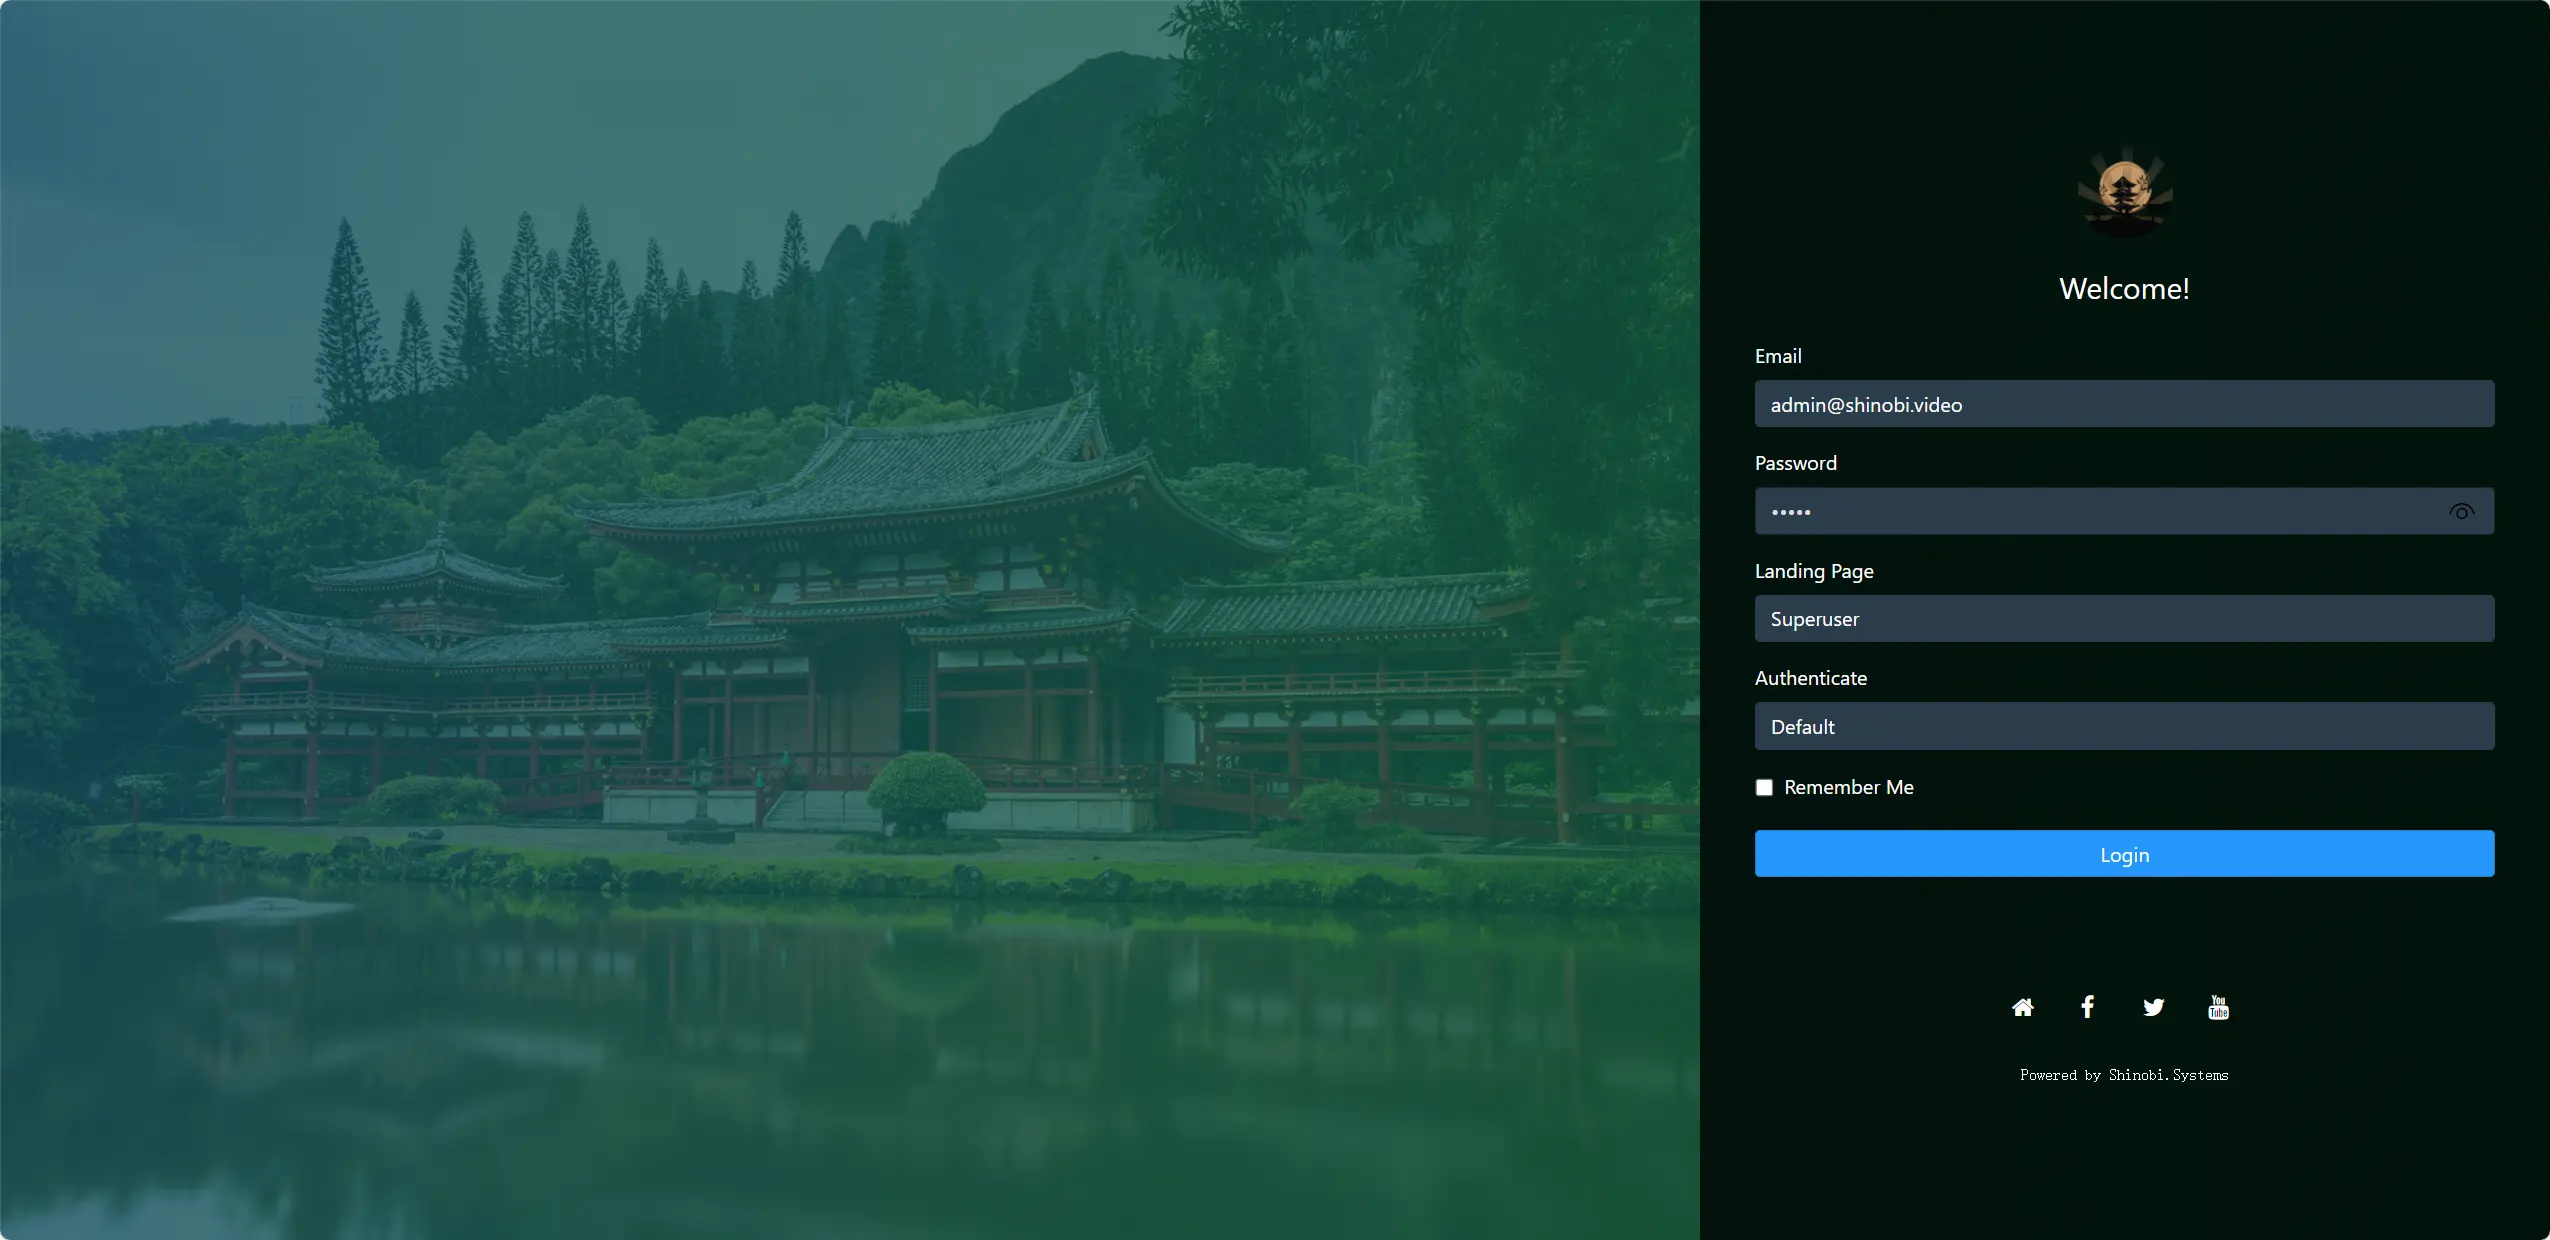Open the home page icon link
Image resolution: width=2550 pixels, height=1240 pixels.
pos(2022,1007)
